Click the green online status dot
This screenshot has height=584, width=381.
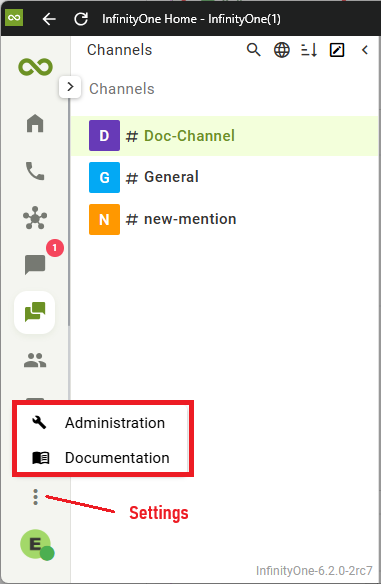47,553
